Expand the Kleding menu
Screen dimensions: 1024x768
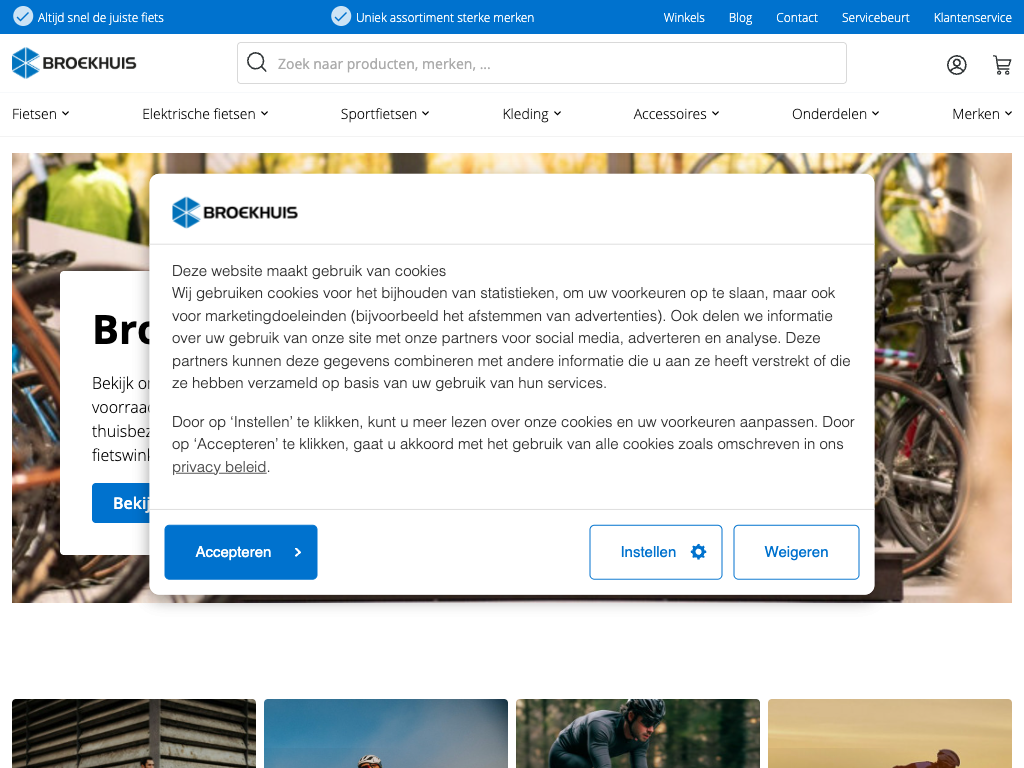532,114
